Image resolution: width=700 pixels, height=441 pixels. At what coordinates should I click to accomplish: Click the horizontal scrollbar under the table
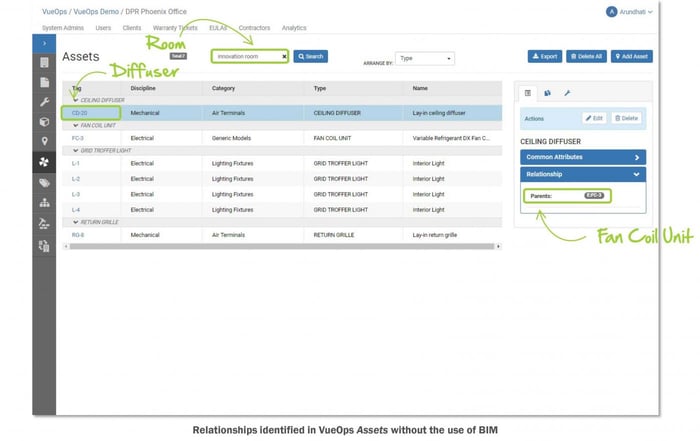click(282, 246)
